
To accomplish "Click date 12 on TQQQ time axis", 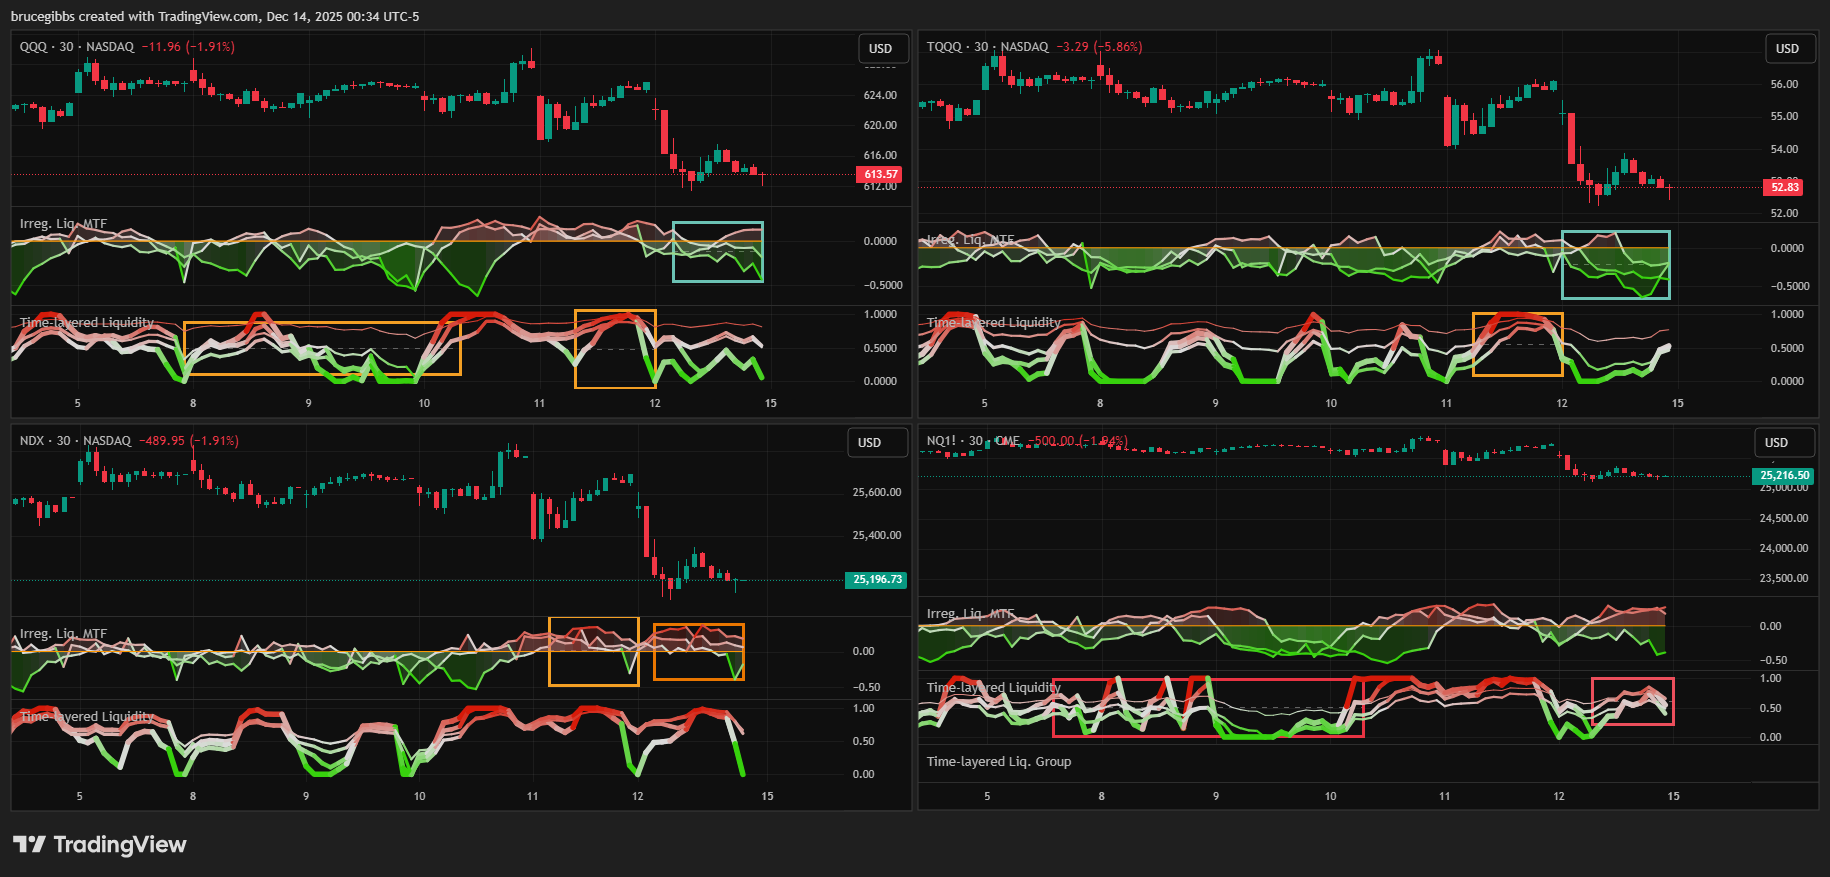I will point(1561,403).
